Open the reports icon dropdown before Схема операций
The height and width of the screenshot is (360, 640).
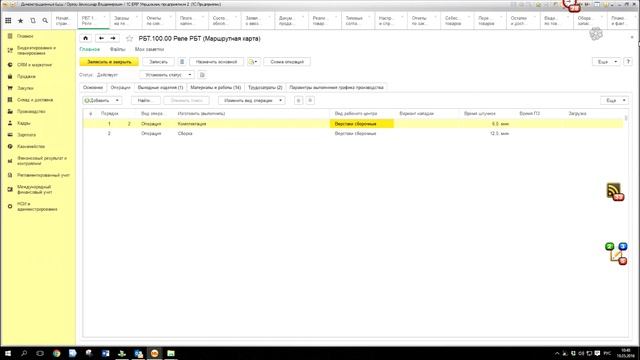pos(253,62)
